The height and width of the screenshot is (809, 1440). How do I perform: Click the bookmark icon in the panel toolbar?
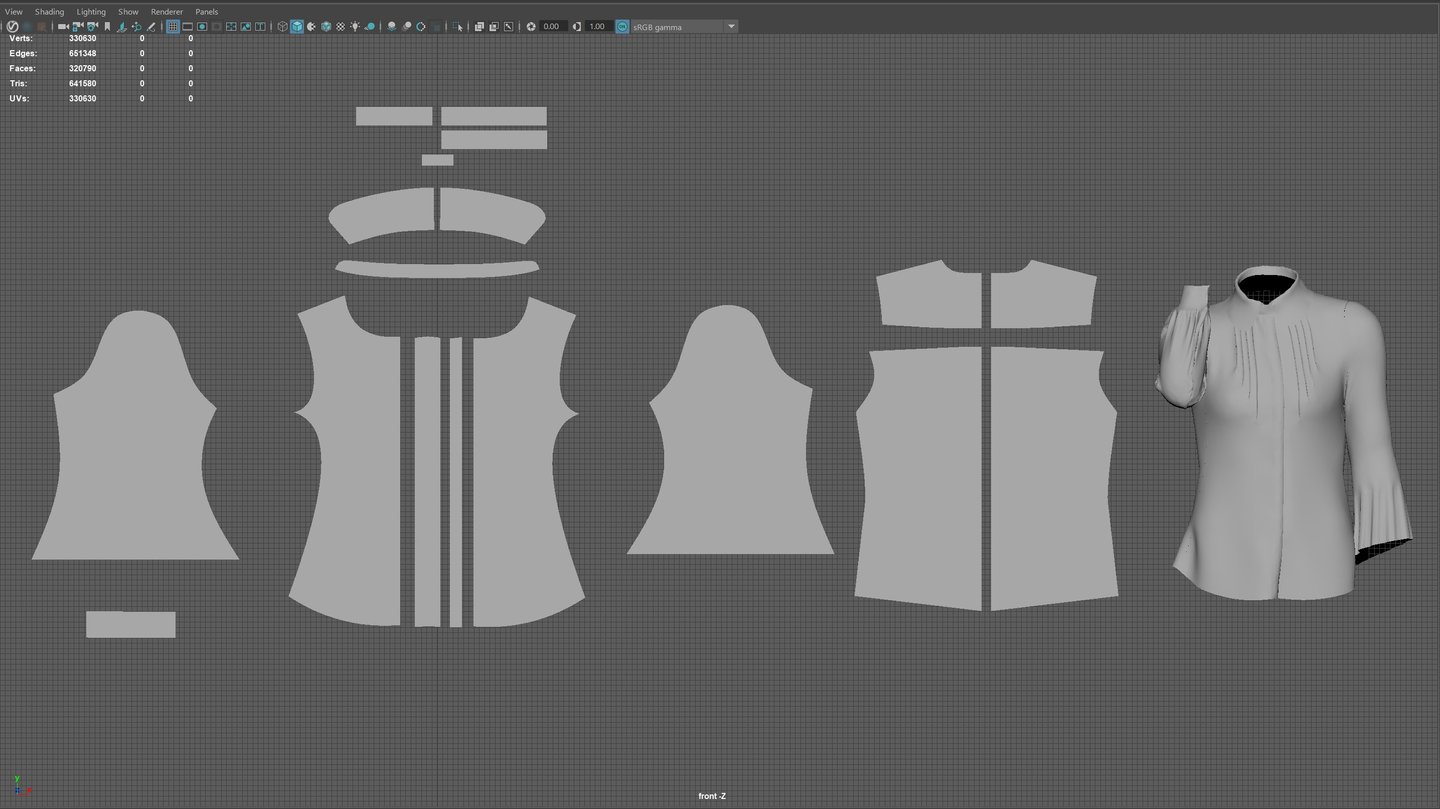[x=107, y=26]
